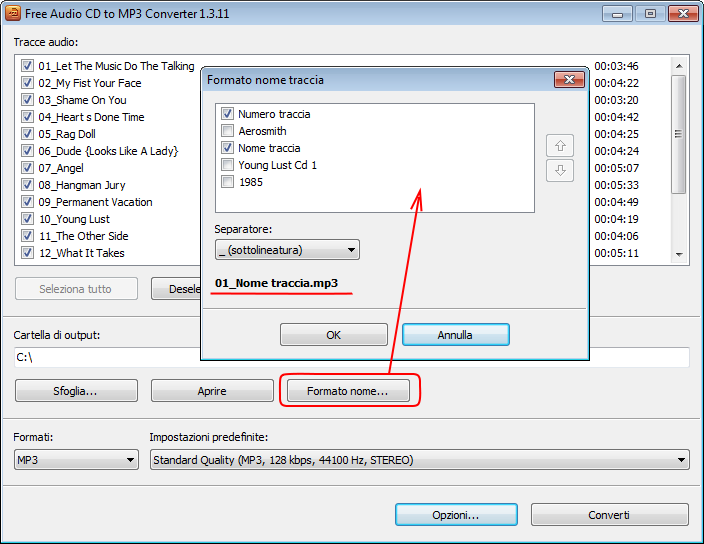704x544 pixels.
Task: Click the 01_Nome traccia.mp3 preview text
Action: click(x=276, y=283)
